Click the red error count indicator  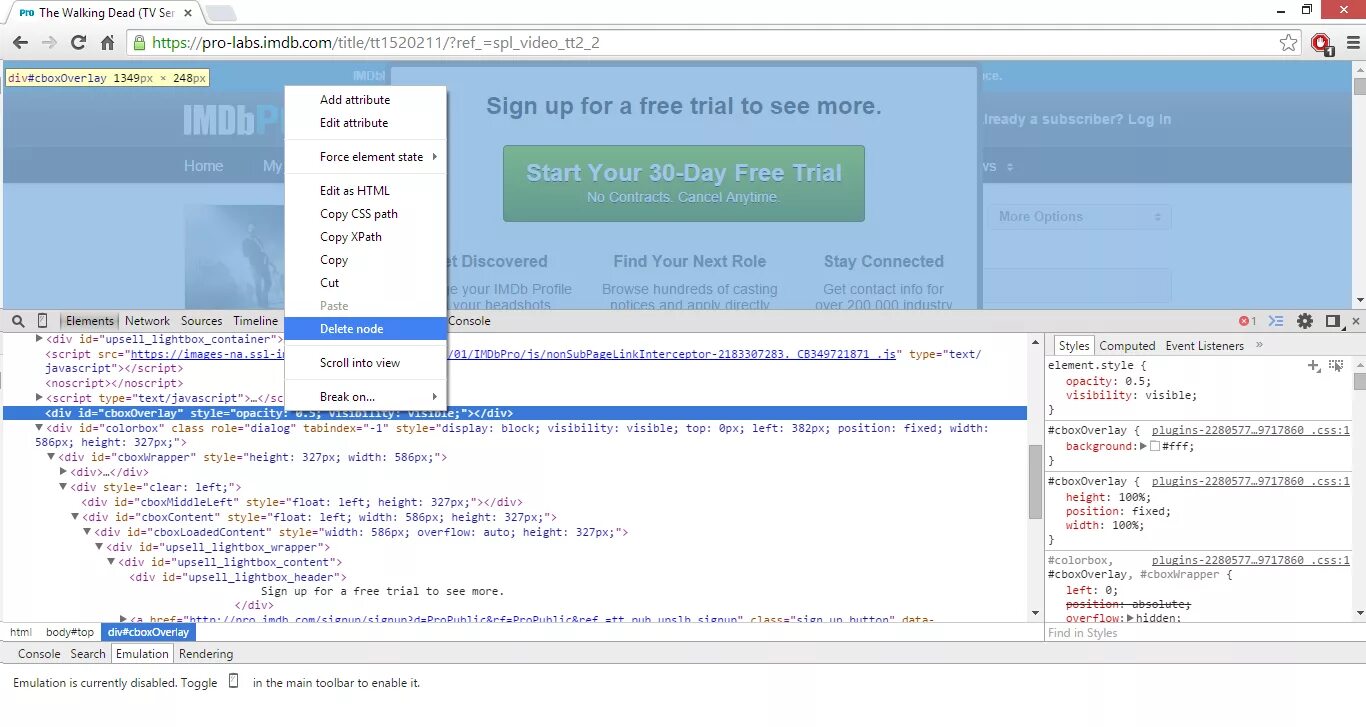pyautogui.click(x=1247, y=321)
